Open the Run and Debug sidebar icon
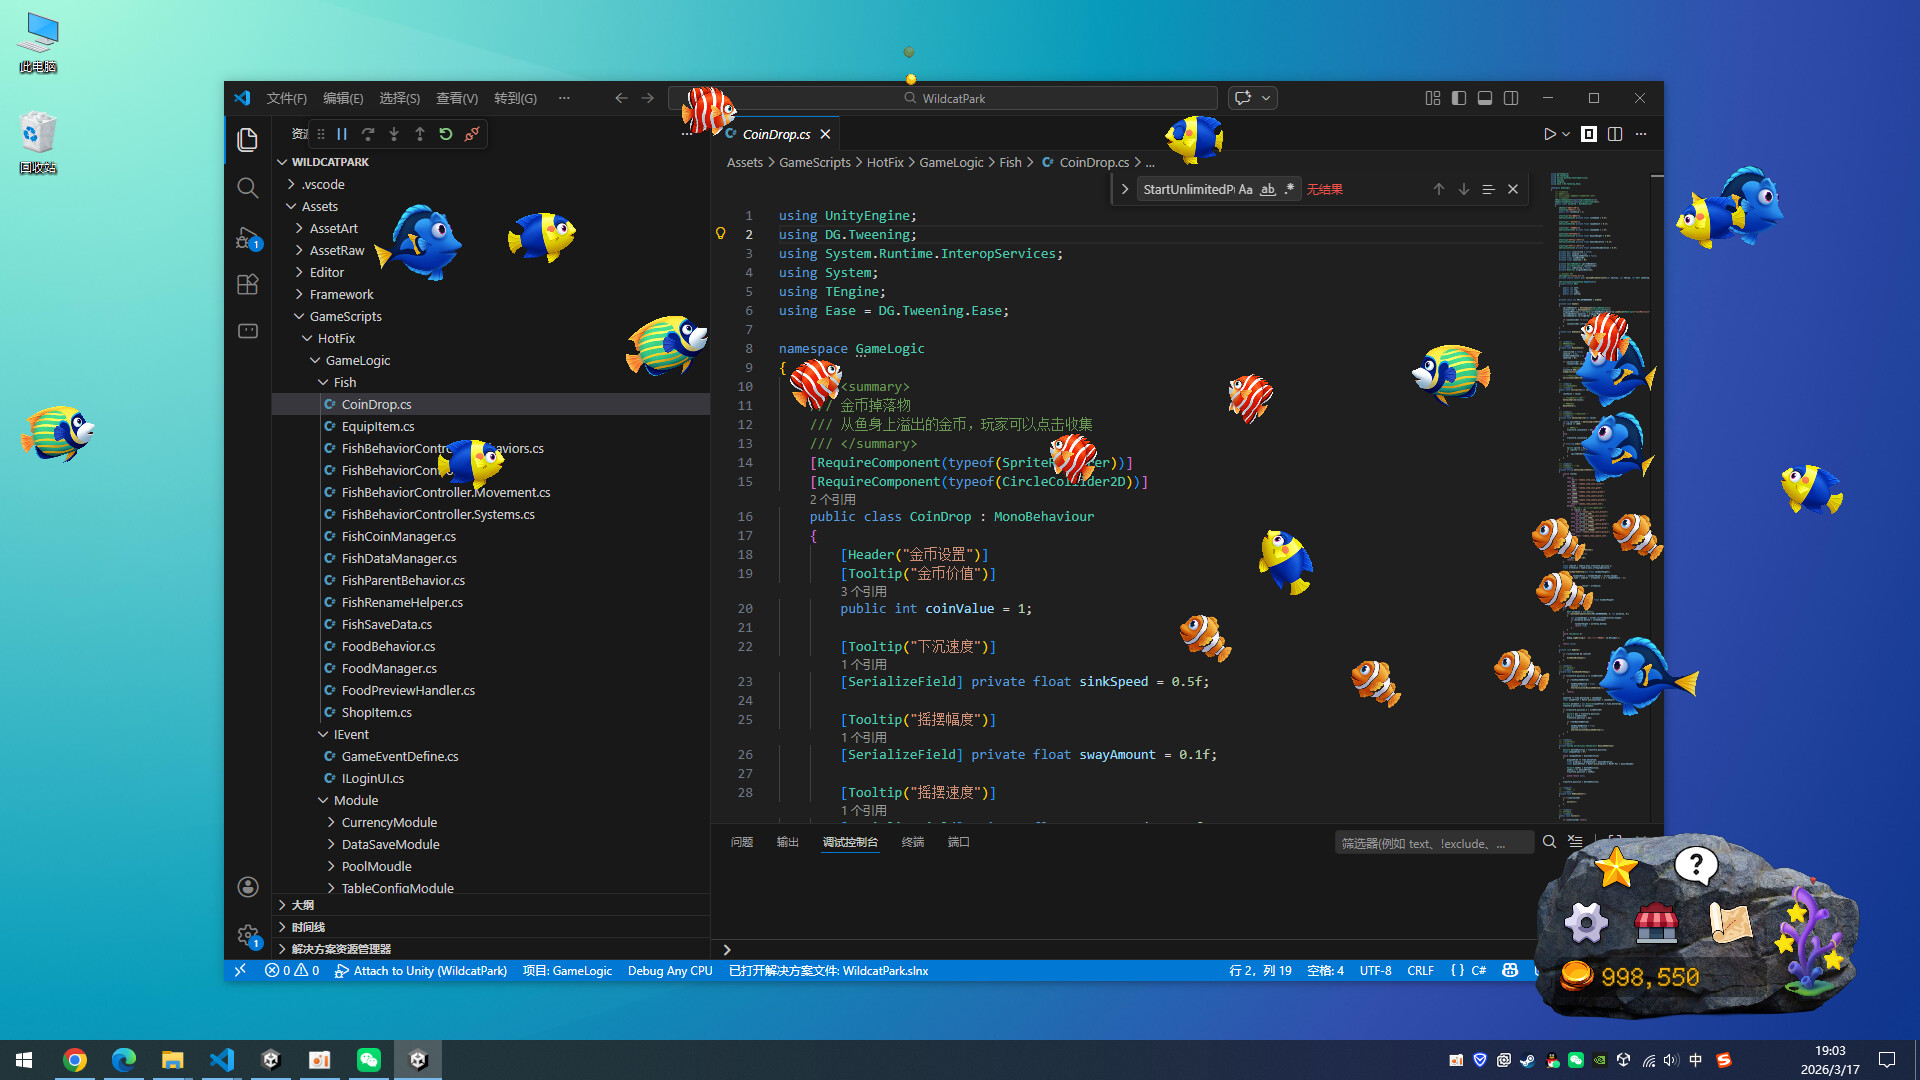This screenshot has width=1920, height=1080. [x=247, y=238]
